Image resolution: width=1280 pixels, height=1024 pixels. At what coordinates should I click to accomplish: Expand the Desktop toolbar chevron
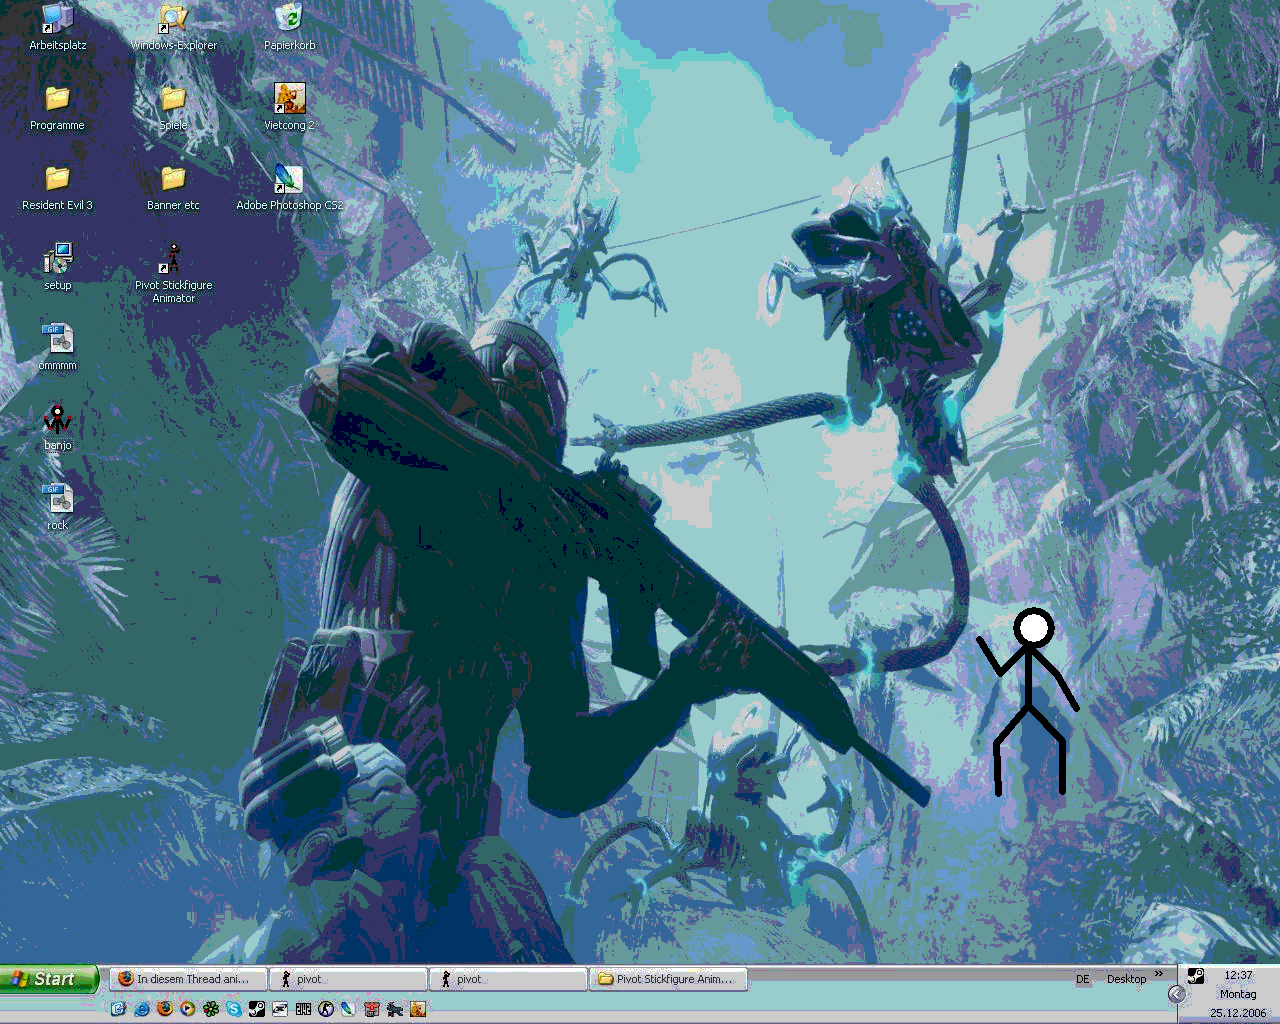1159,974
